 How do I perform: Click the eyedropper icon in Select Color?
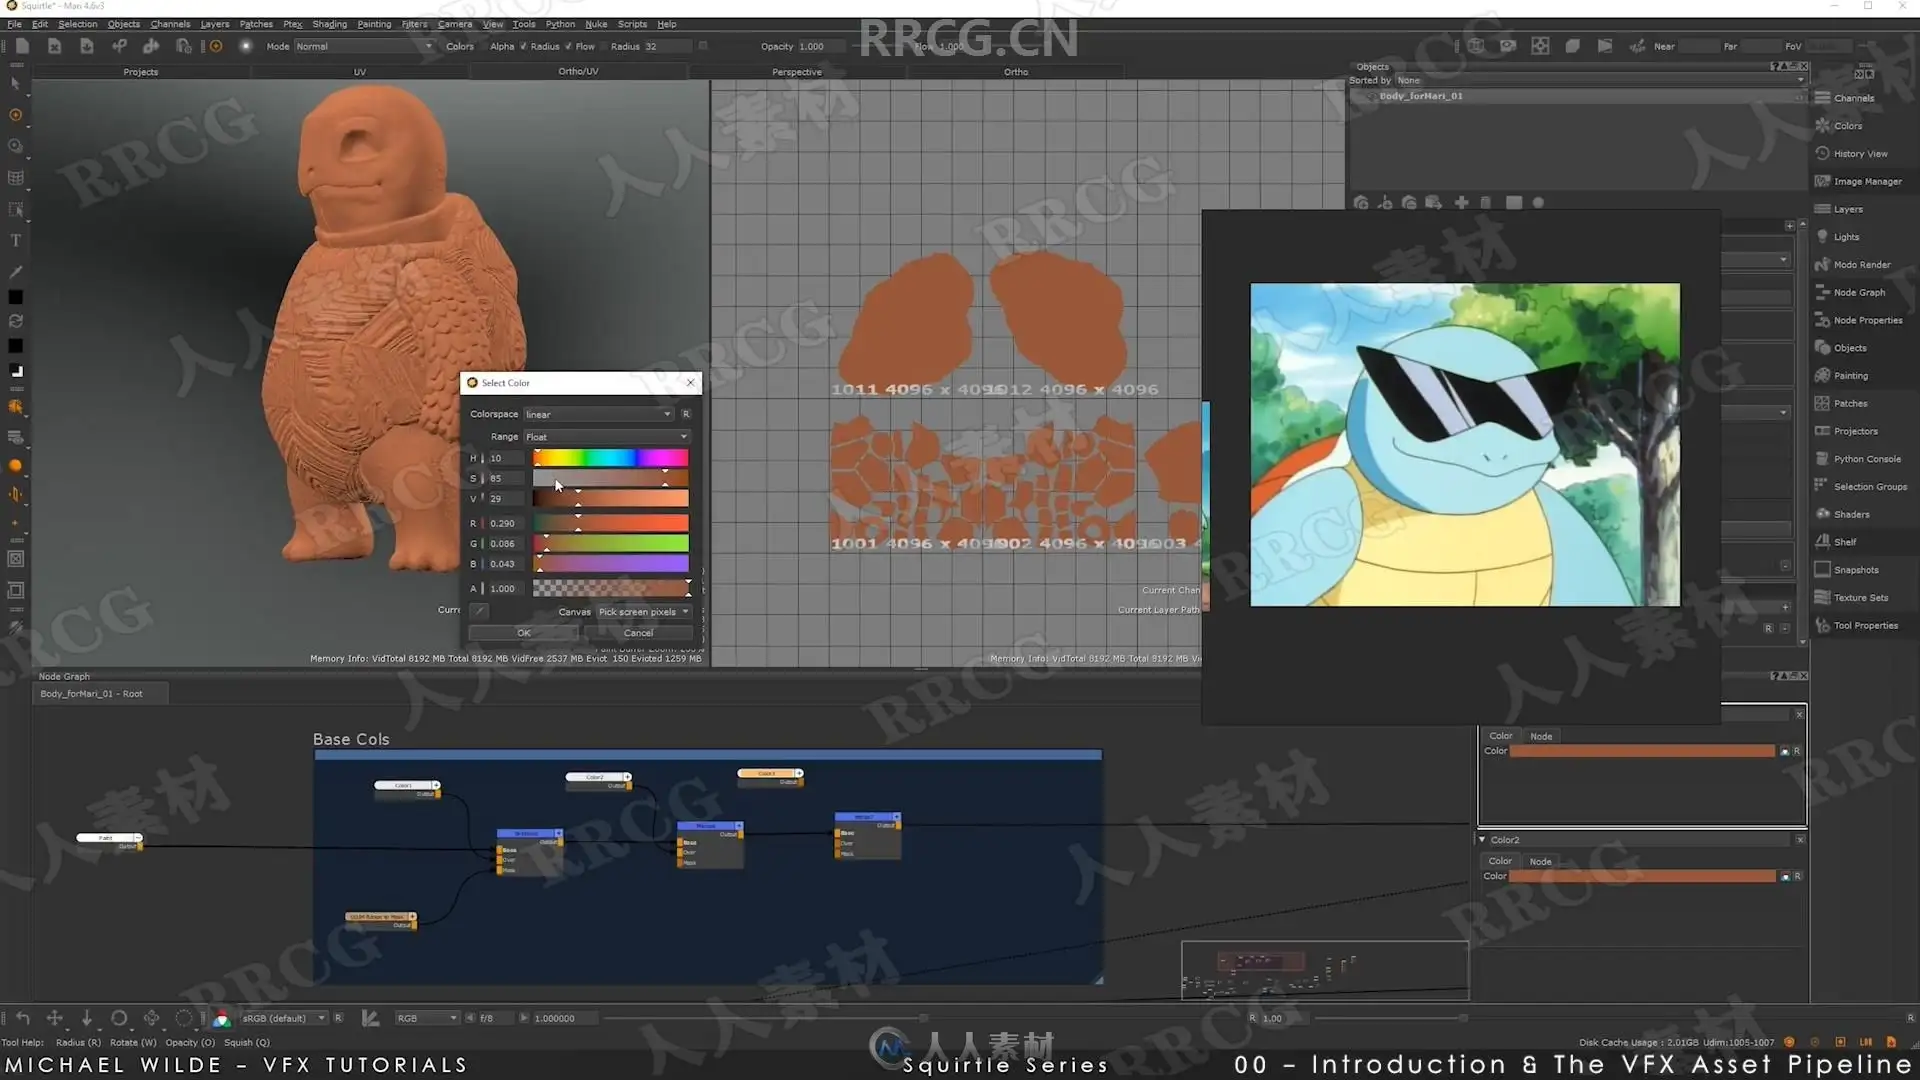[479, 611]
